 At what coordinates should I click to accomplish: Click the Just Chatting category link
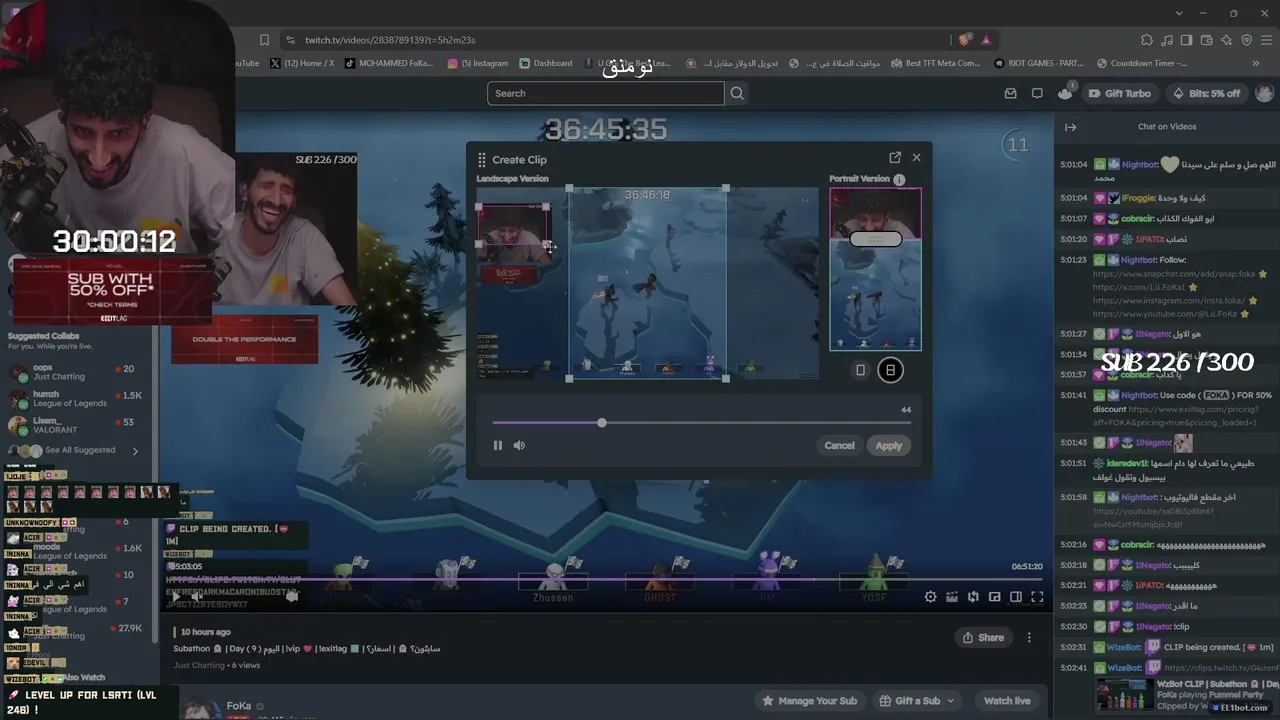199,665
